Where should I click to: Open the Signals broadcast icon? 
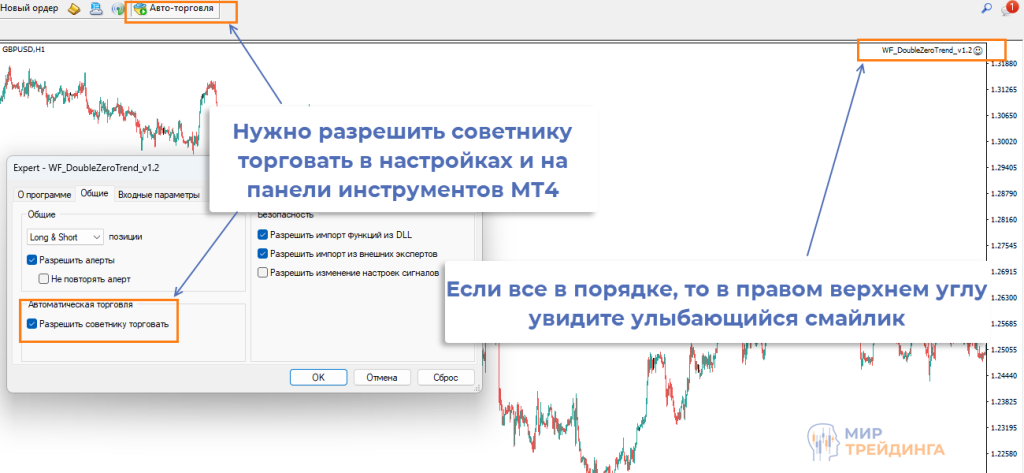pos(118,9)
